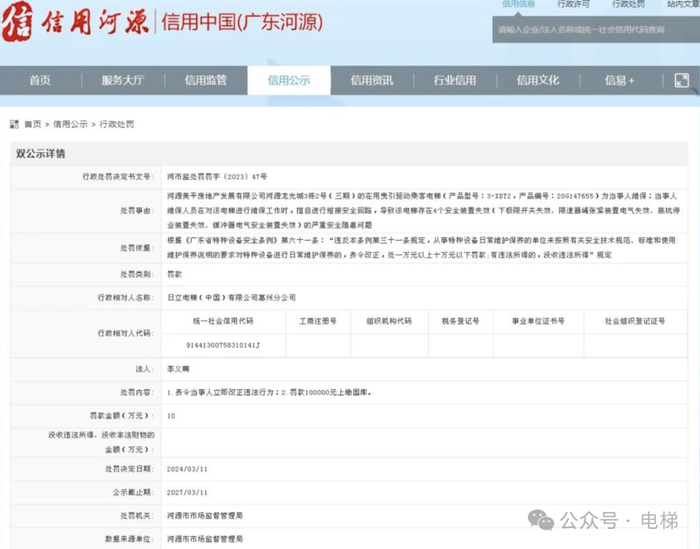This screenshot has height=549, width=700.
Task: Click the 处罚事由 label
Action: (x=137, y=210)
